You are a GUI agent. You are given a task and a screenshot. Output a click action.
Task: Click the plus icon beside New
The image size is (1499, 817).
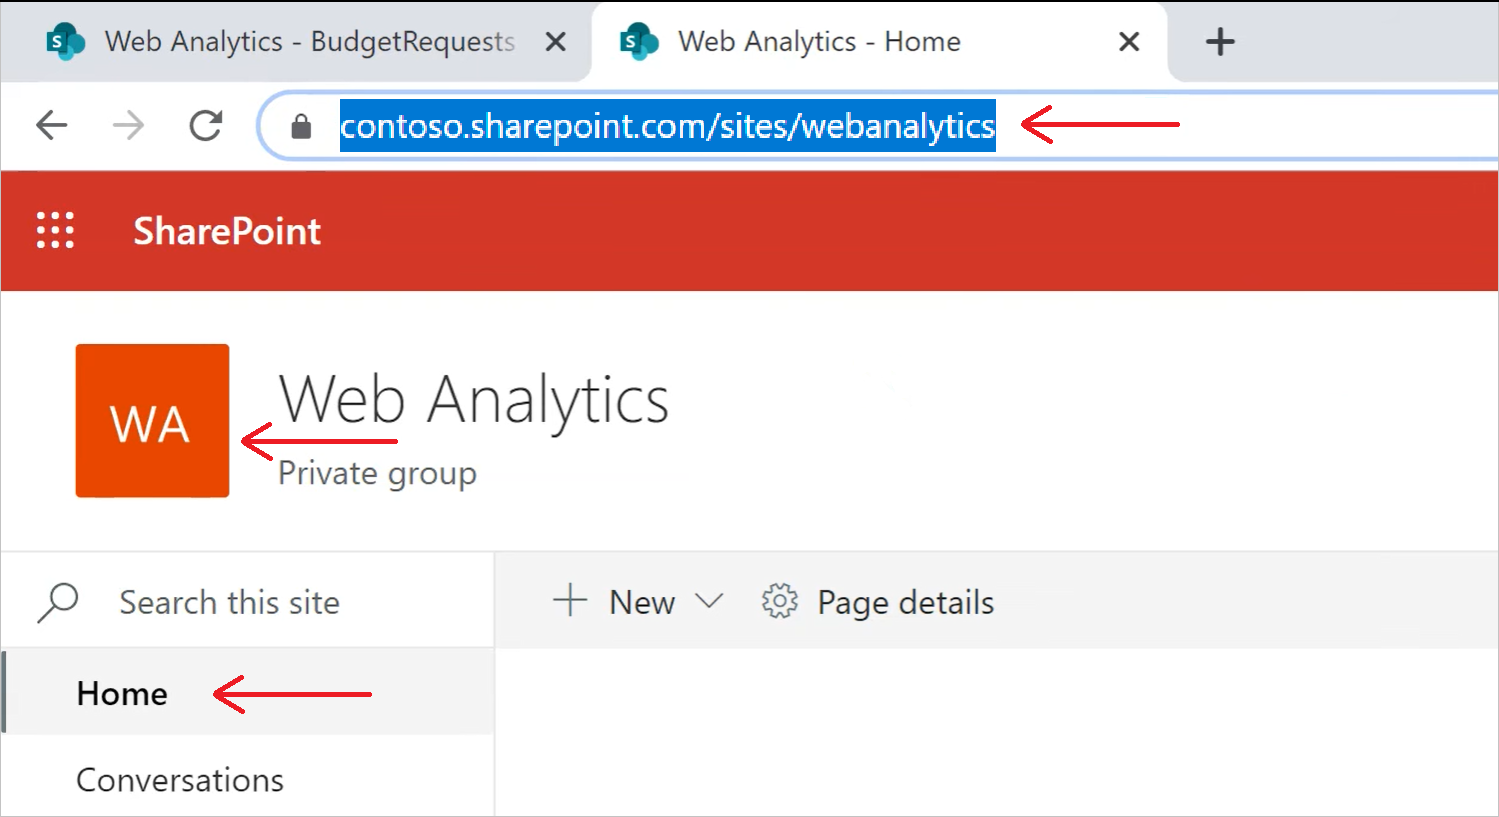(x=568, y=601)
